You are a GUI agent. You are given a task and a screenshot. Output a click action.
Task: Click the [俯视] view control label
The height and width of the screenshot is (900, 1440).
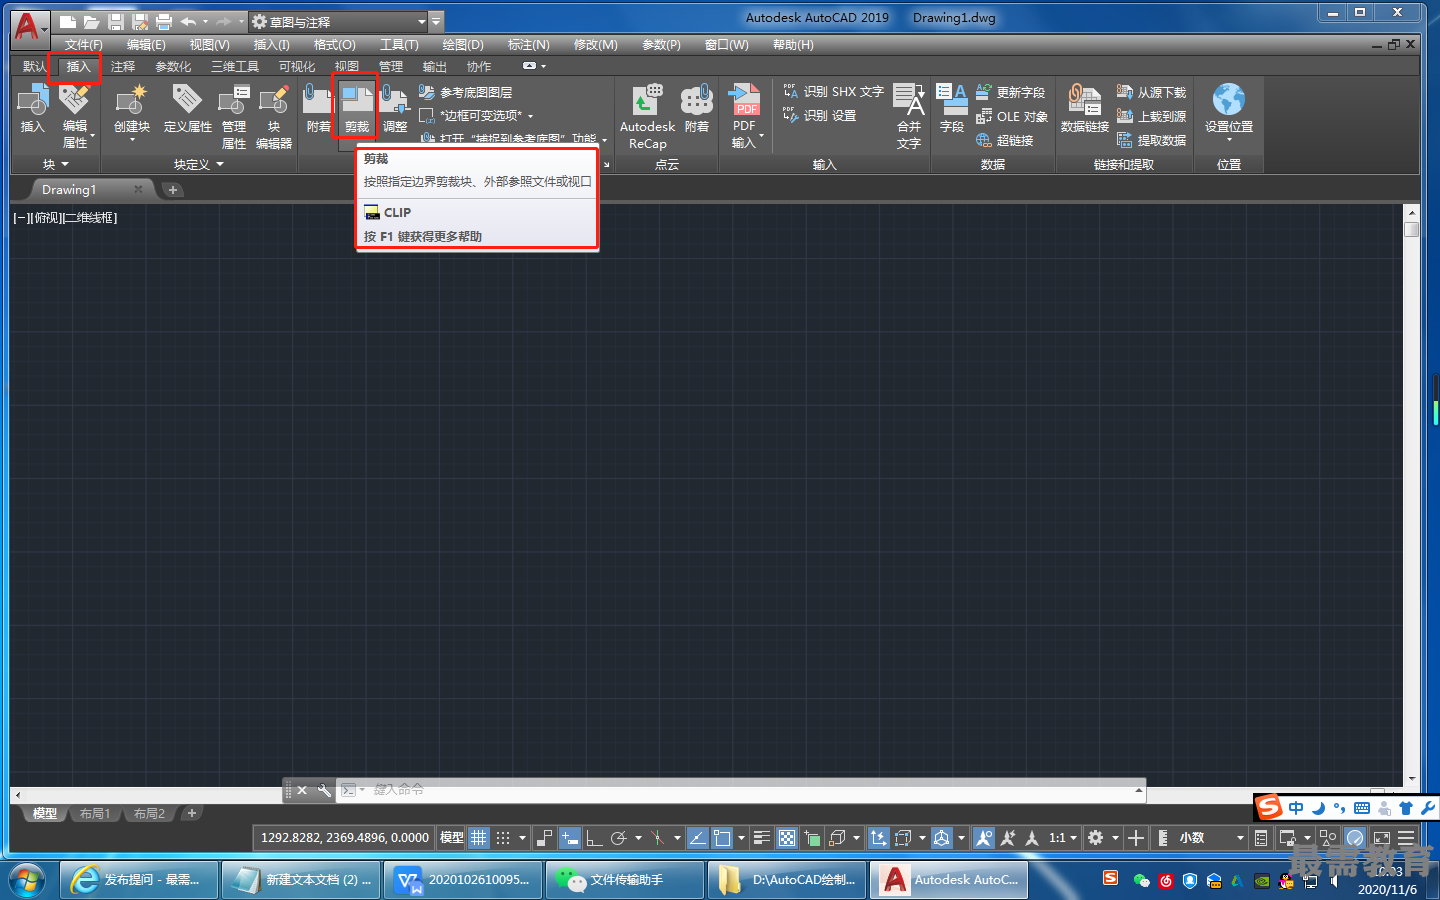pos(46,218)
